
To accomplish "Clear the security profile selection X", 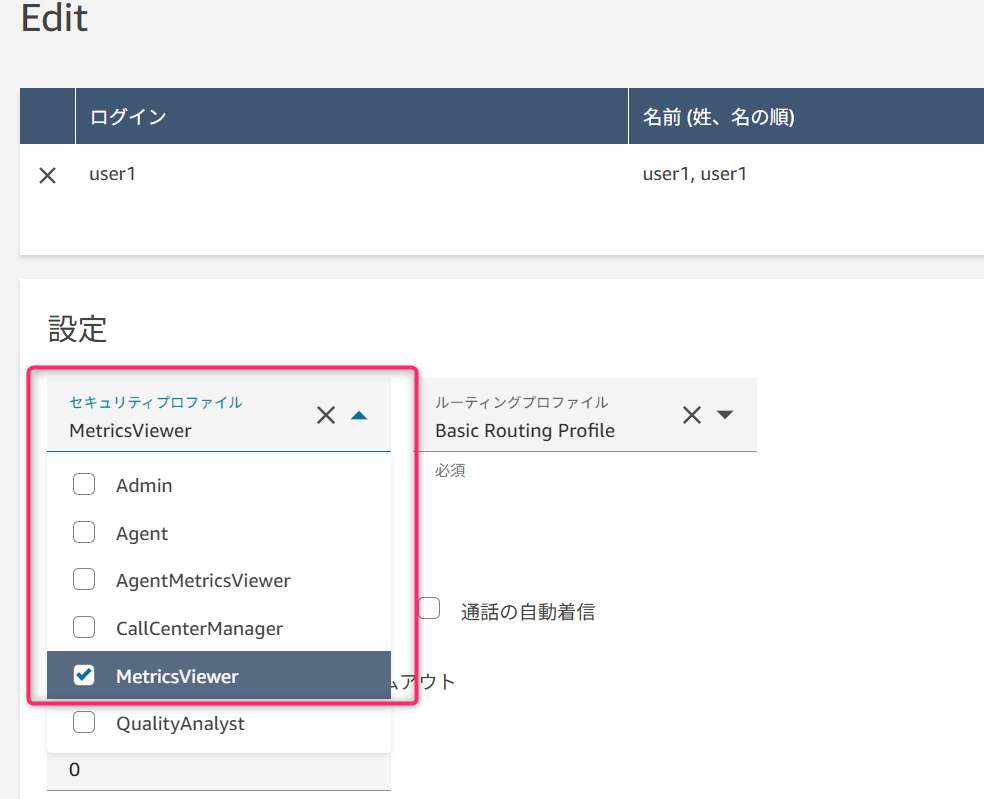I will pos(326,415).
